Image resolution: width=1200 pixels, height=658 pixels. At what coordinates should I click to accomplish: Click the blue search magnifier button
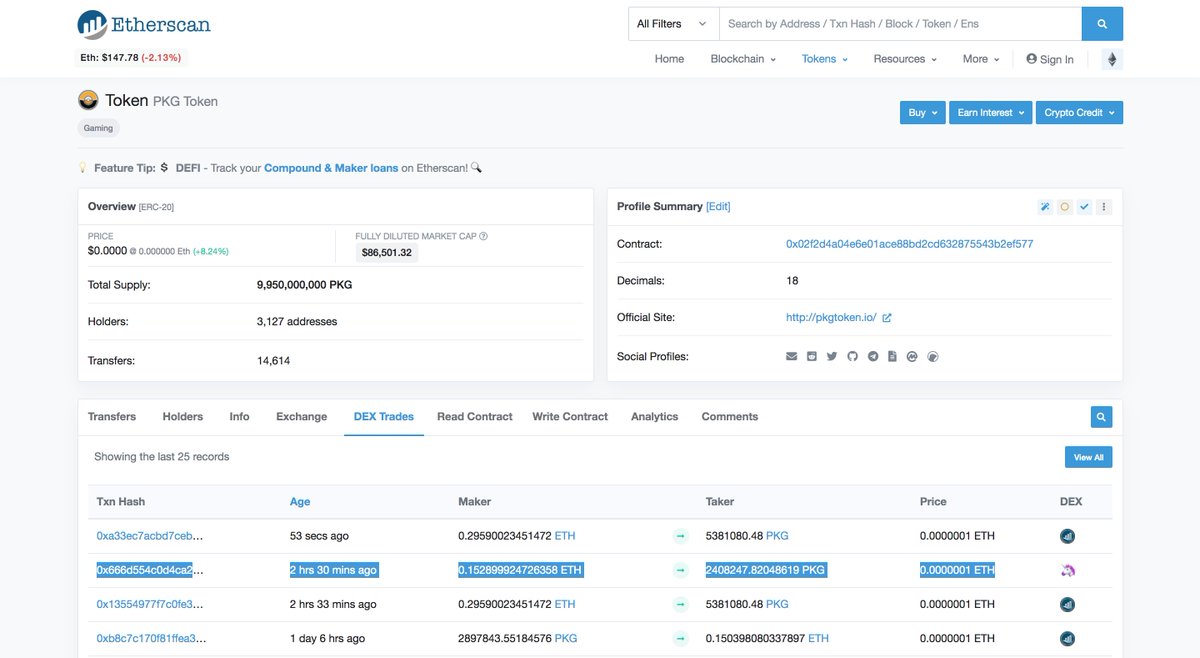[x=1102, y=24]
